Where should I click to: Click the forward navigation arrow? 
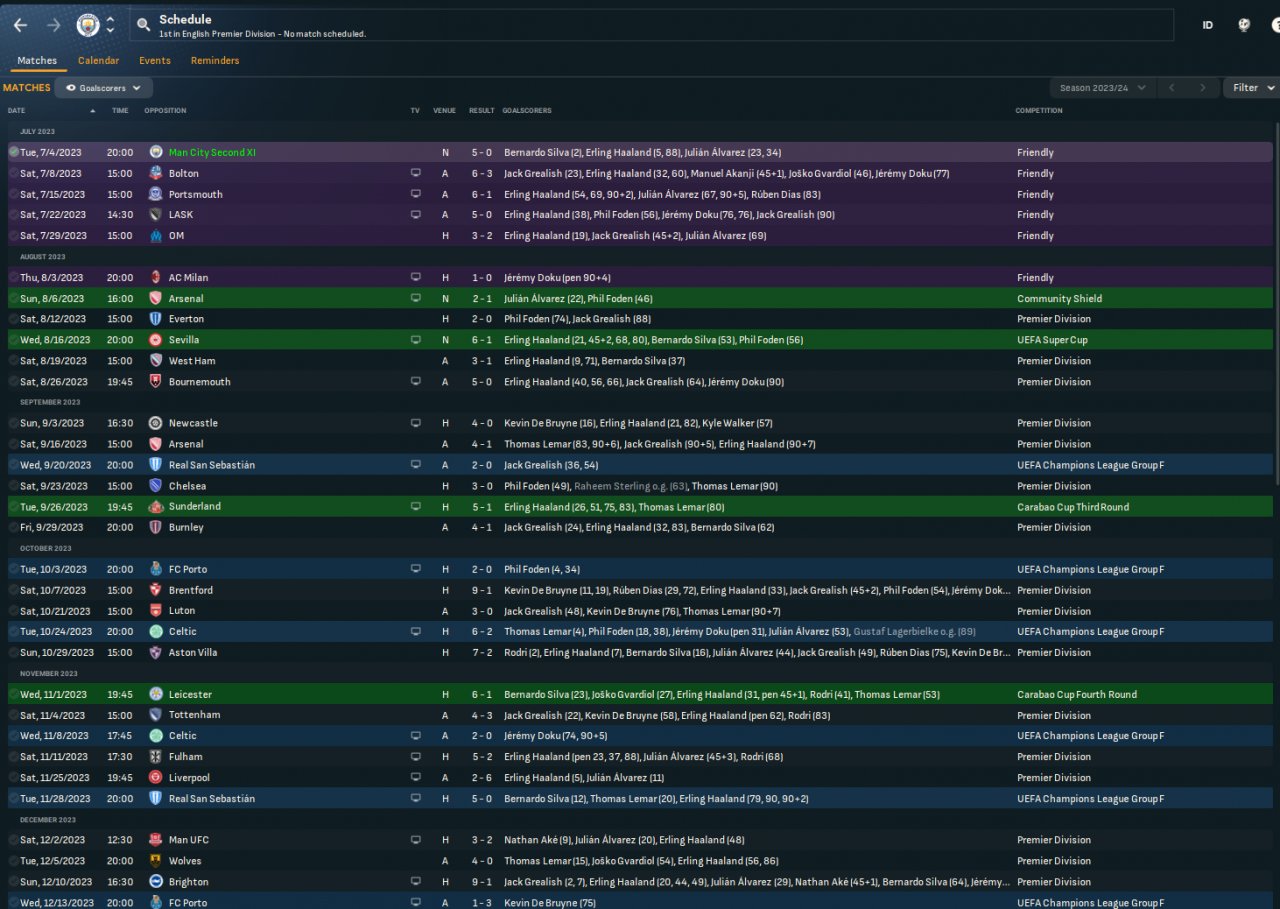click(x=53, y=25)
